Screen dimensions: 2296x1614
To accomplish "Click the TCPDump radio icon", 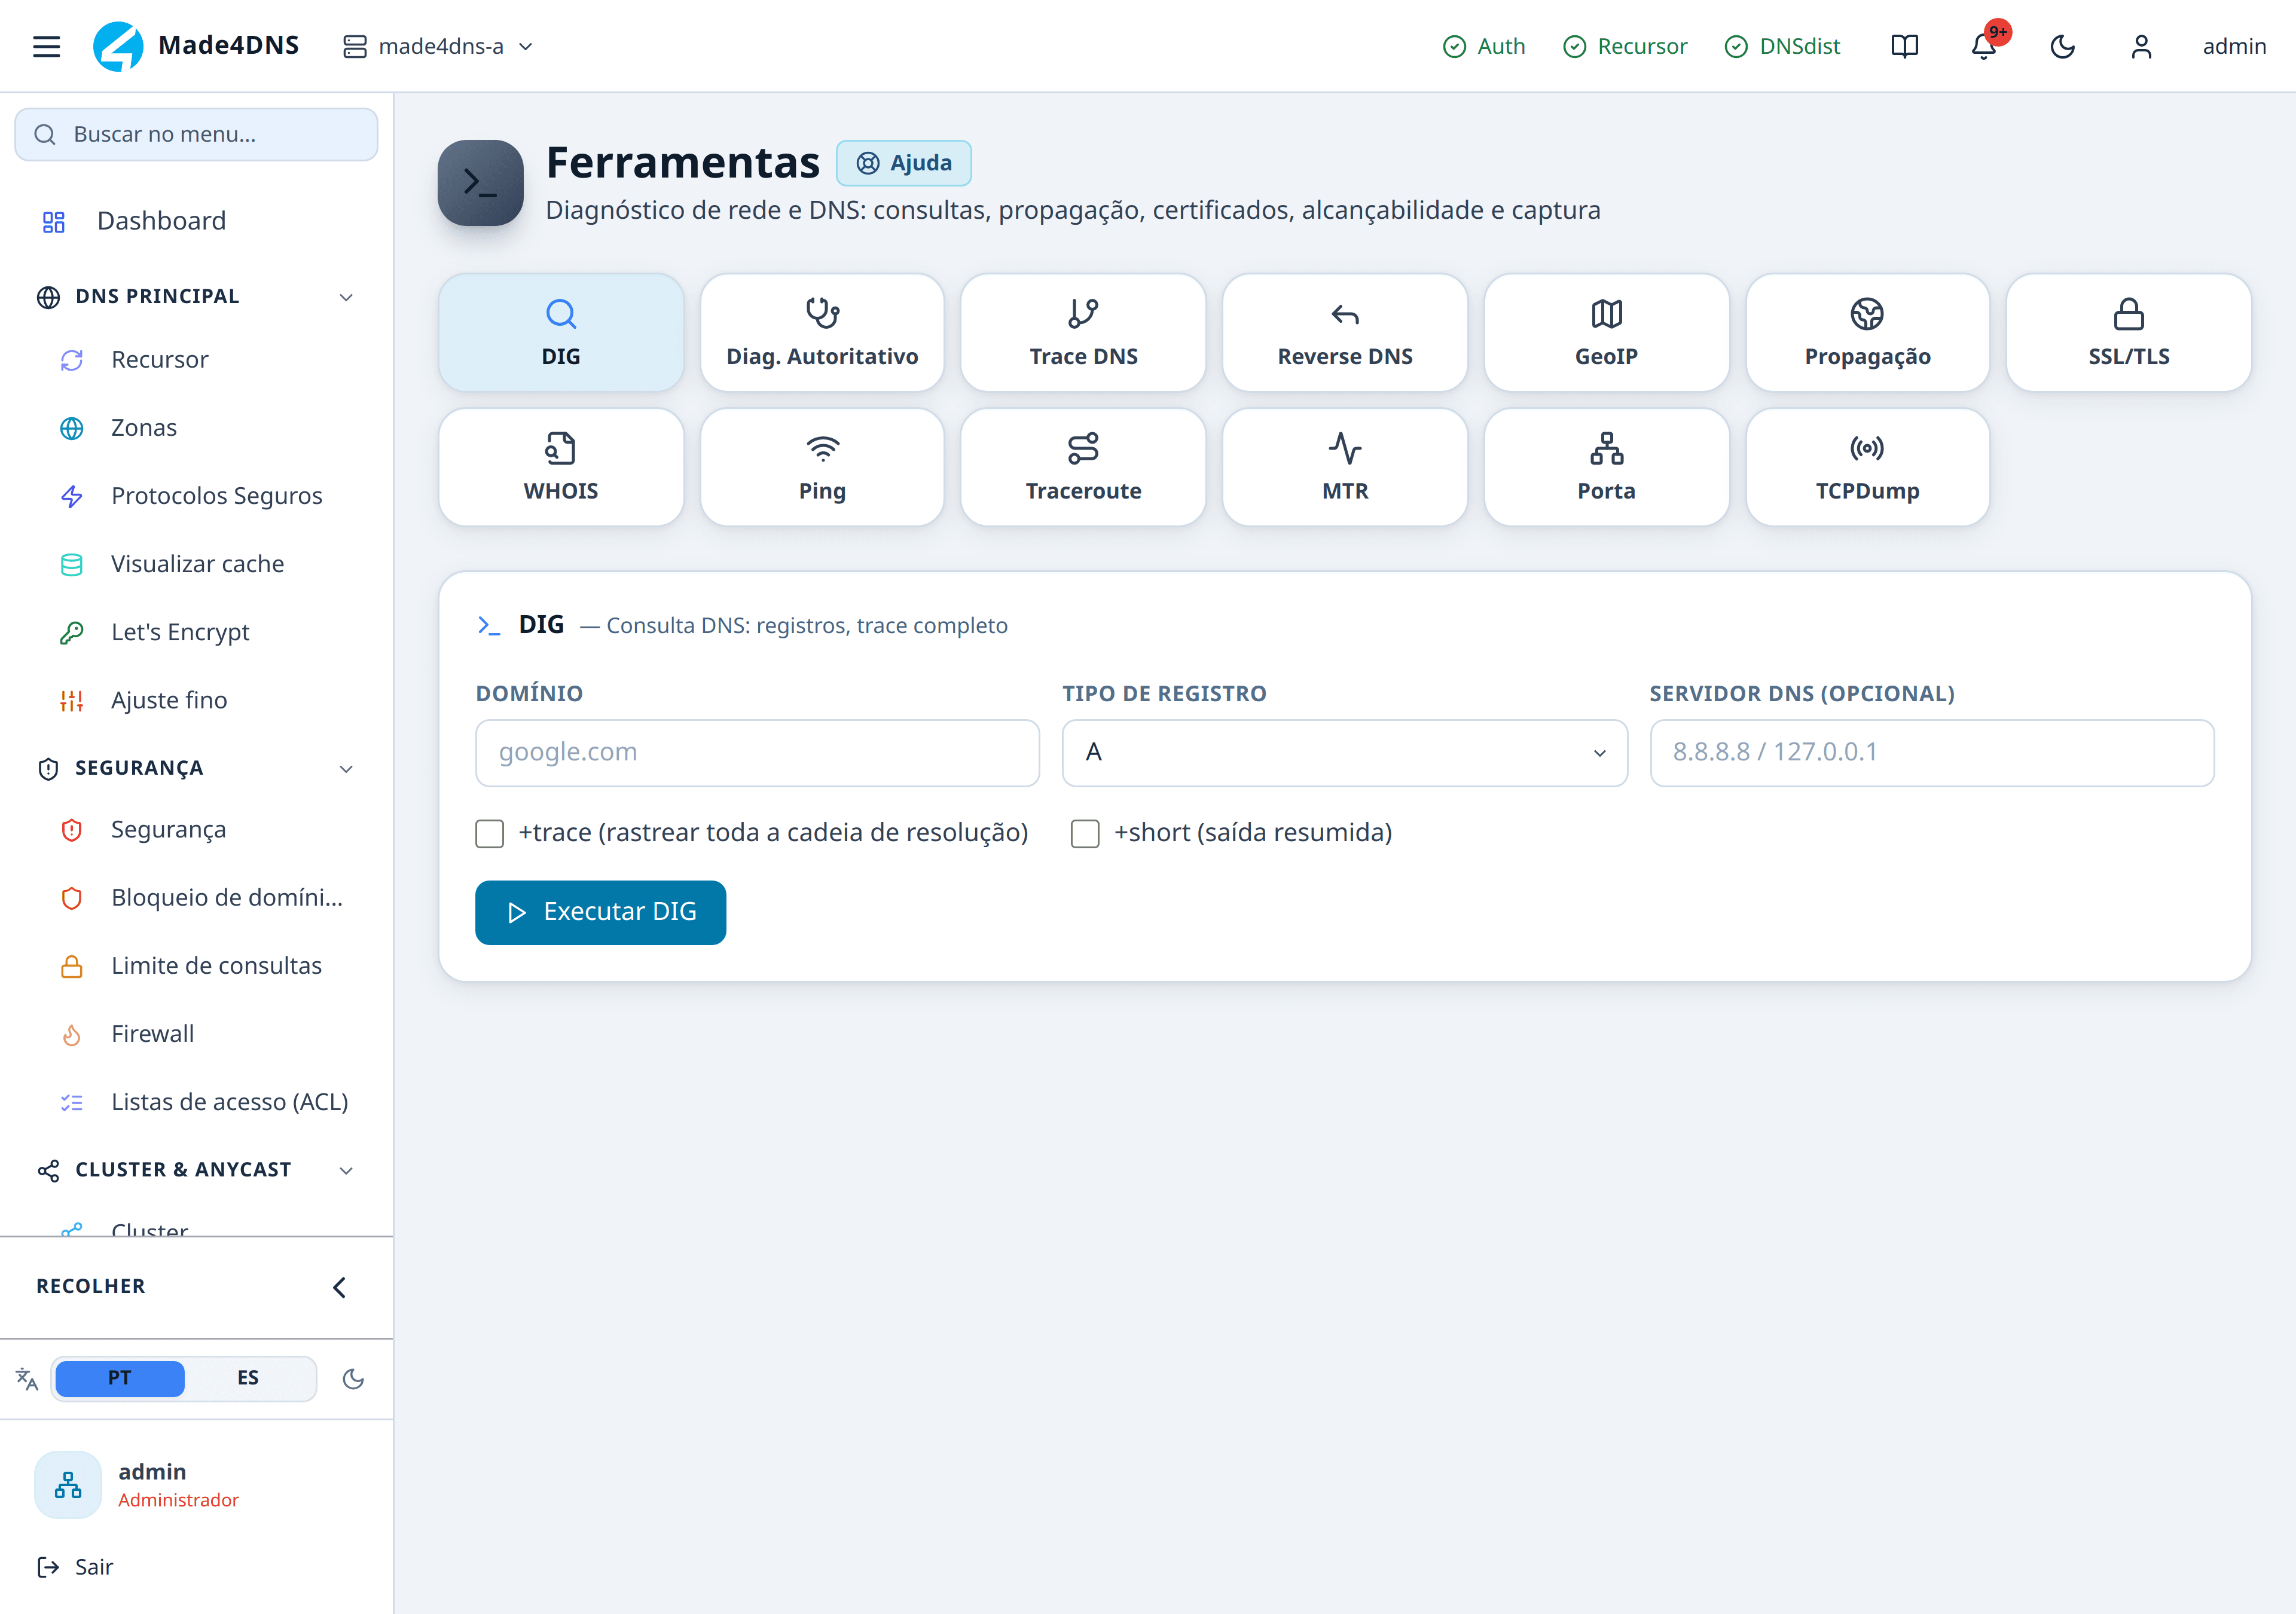I will tap(1868, 449).
